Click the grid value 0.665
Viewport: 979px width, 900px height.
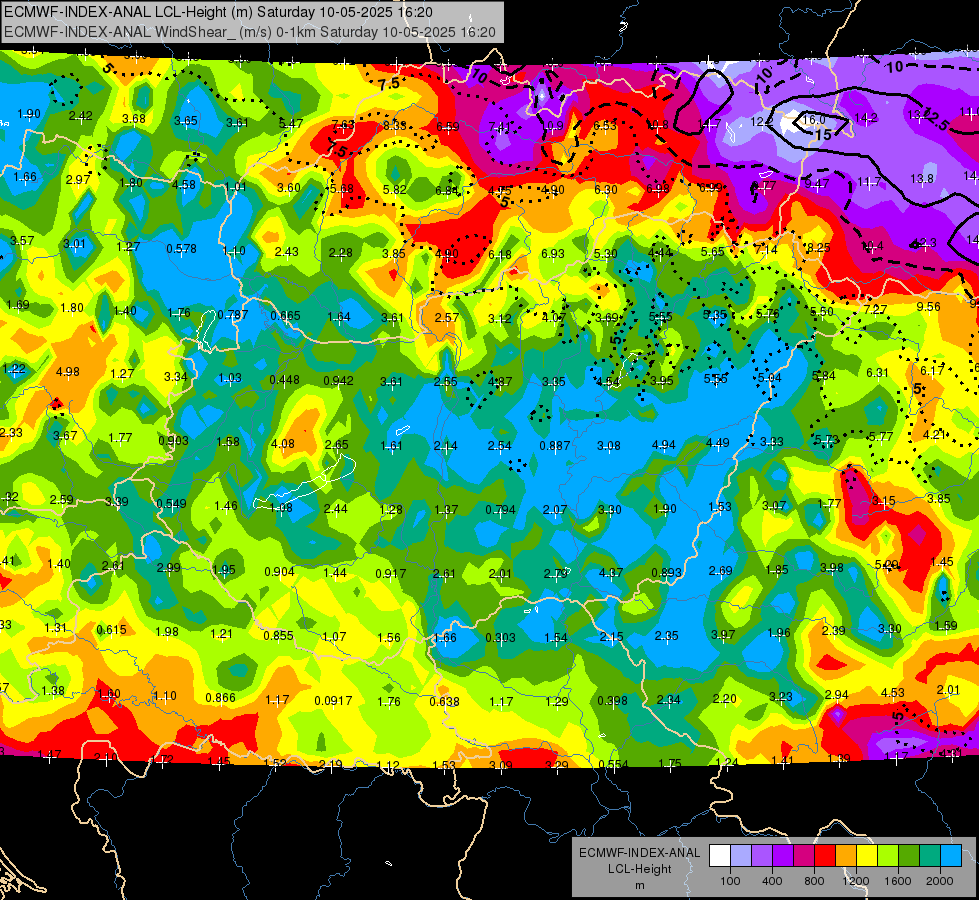(285, 316)
